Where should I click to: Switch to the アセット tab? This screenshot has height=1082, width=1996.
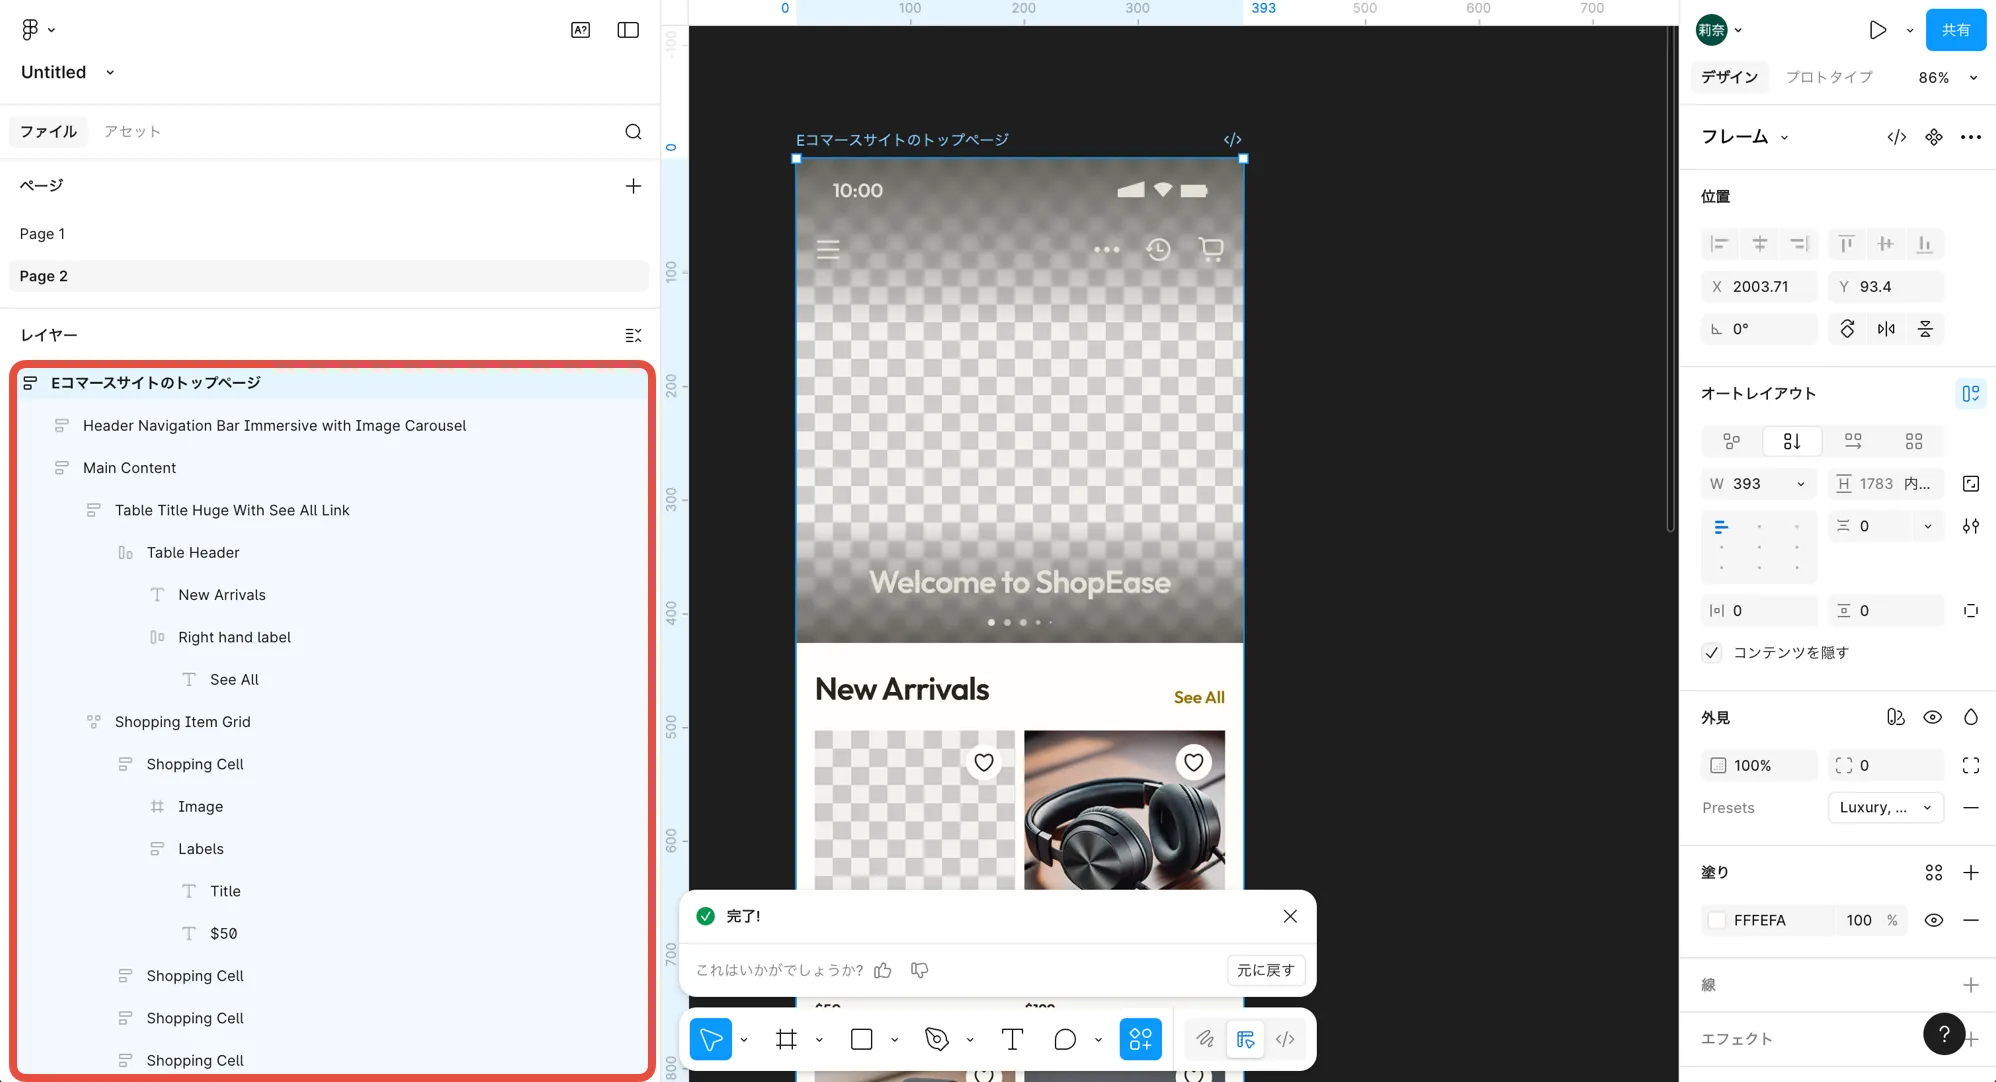coord(132,131)
